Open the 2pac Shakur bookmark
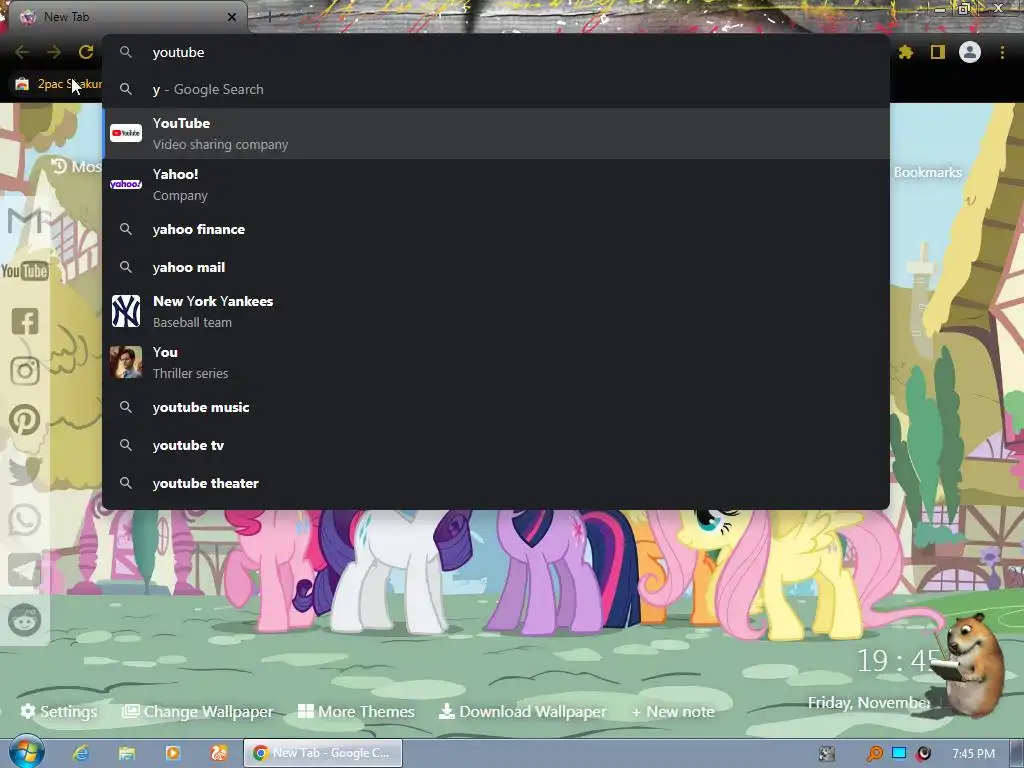 59,84
